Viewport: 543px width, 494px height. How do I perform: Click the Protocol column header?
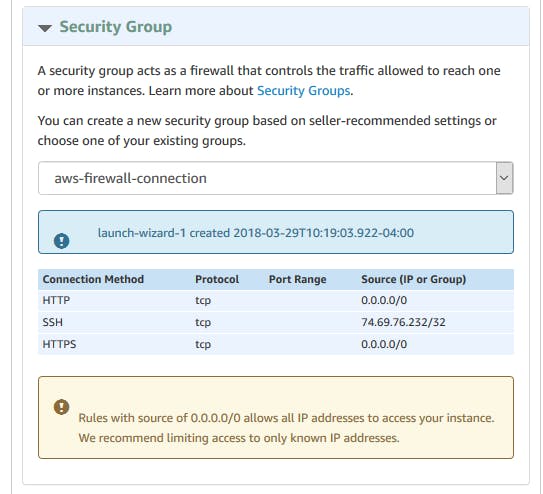217,279
